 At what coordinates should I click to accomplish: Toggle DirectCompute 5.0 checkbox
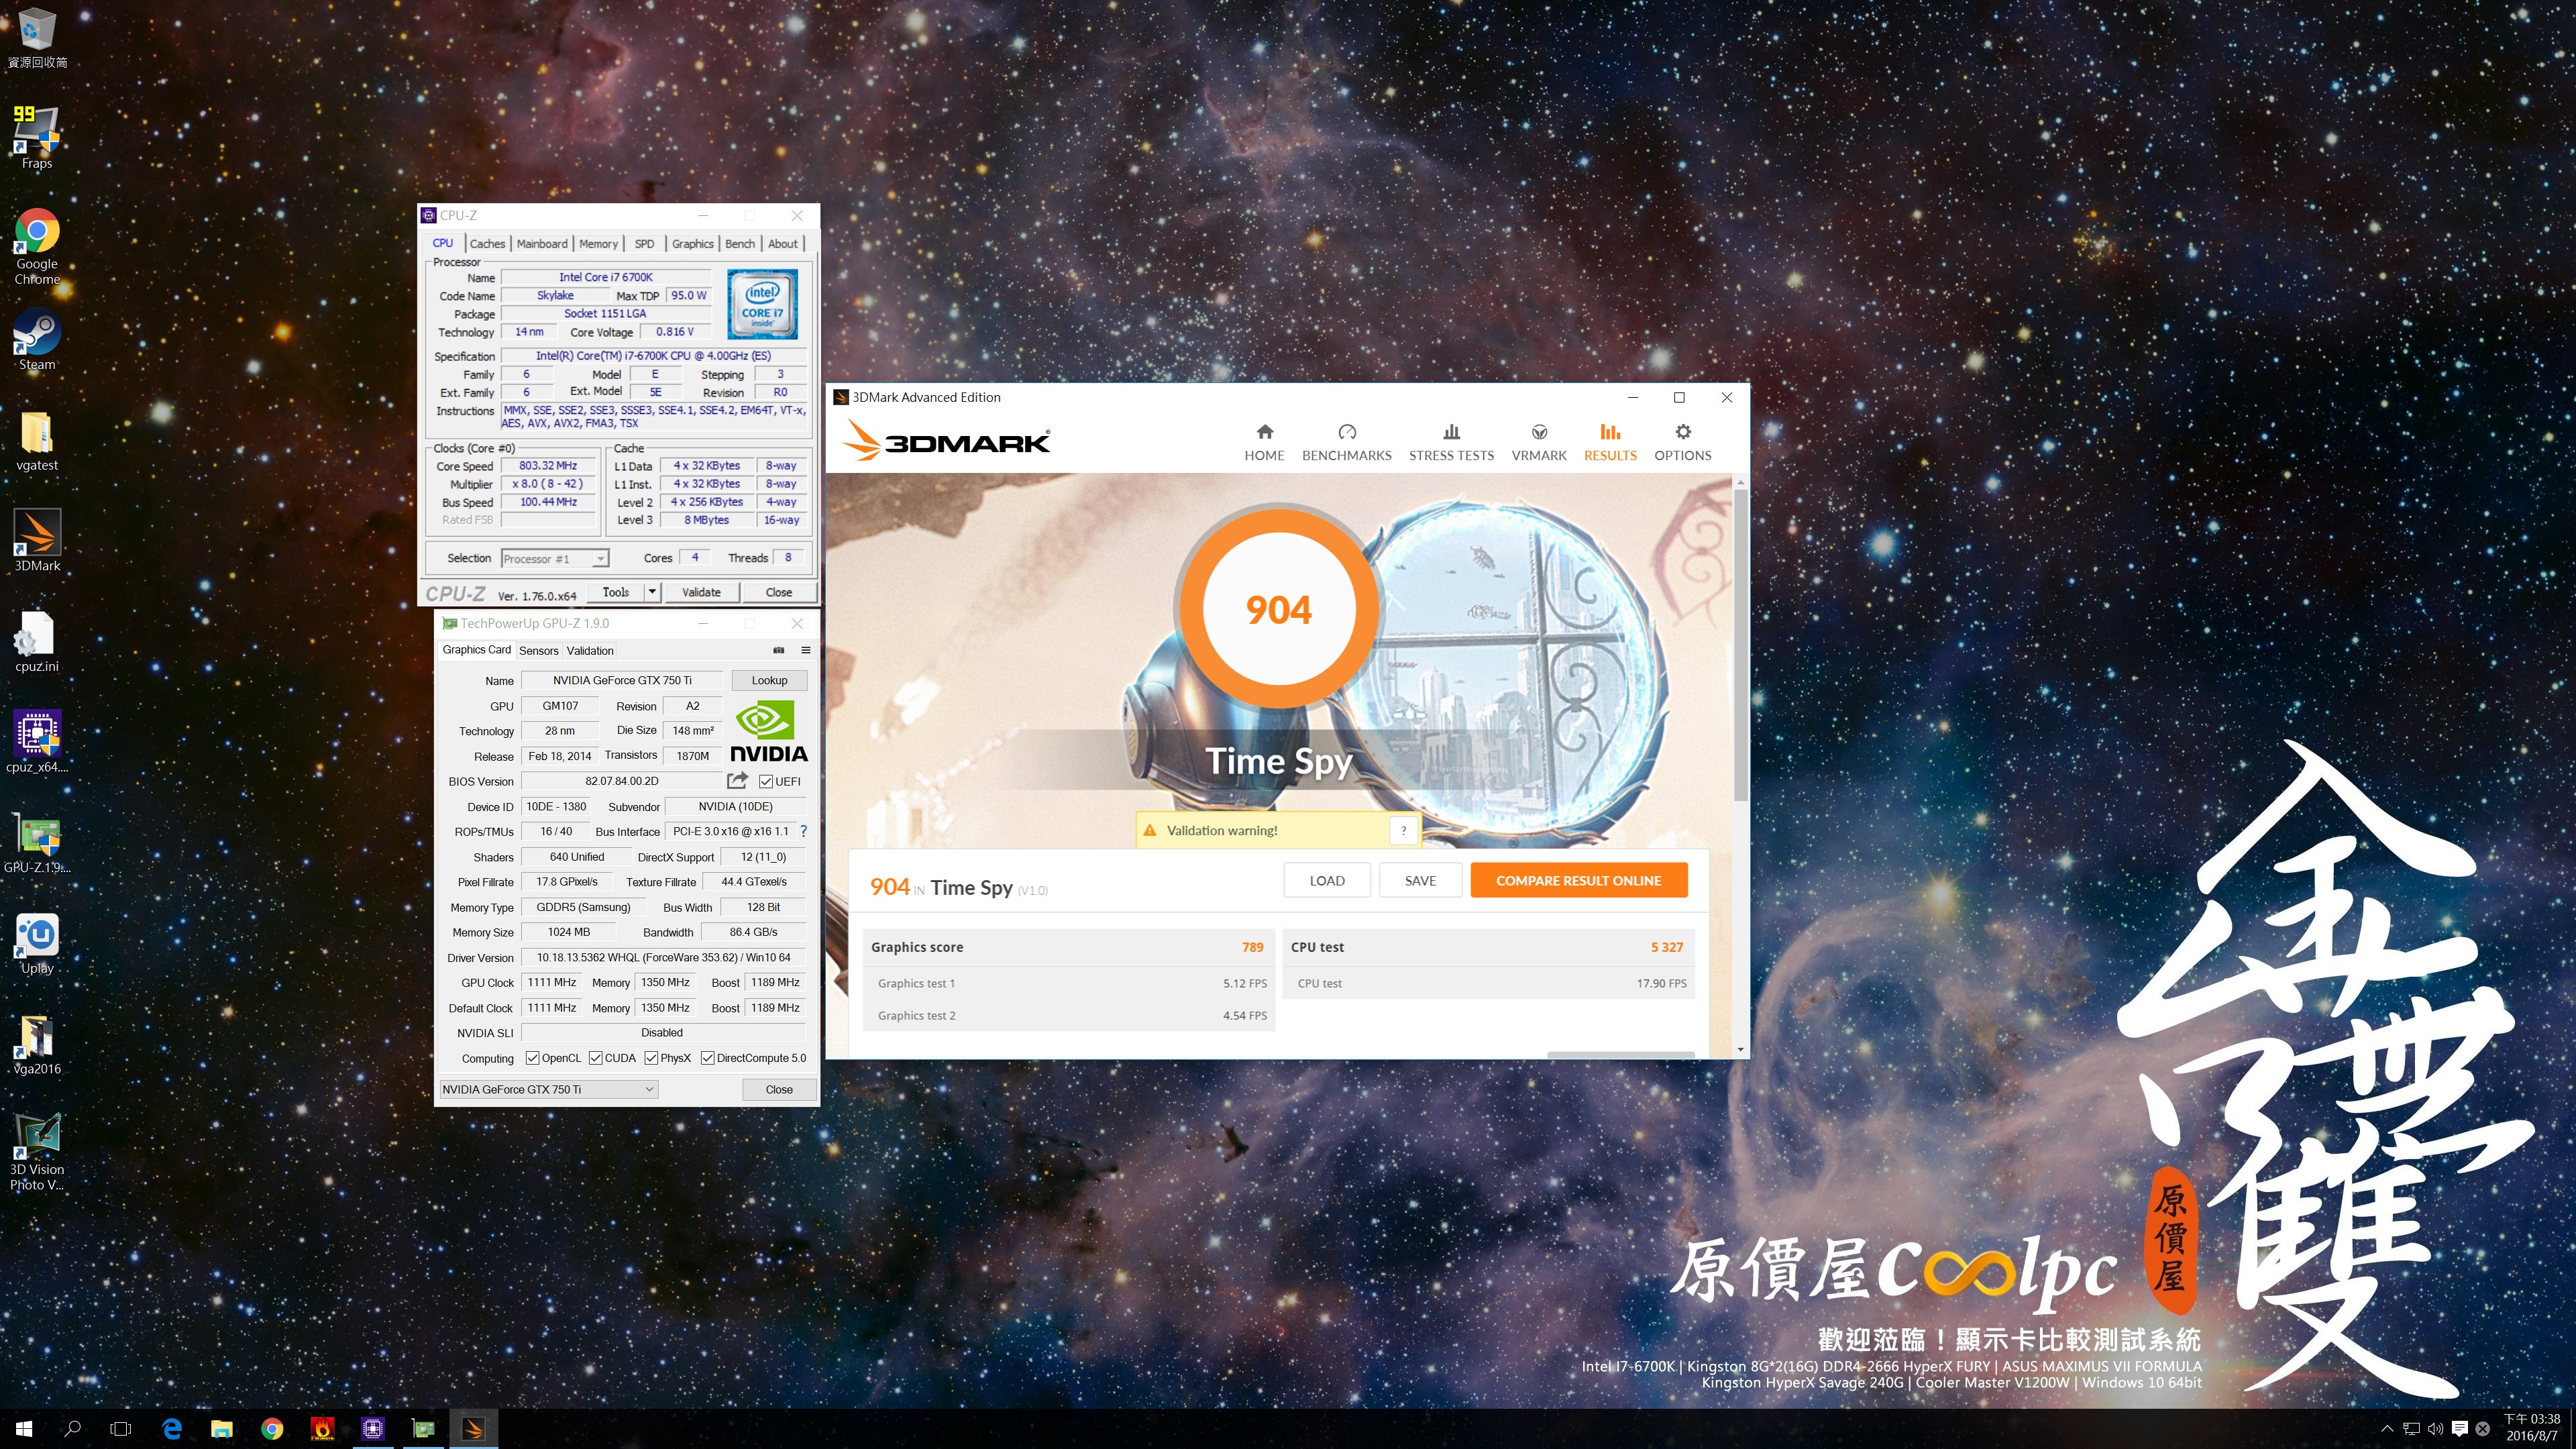708,1058
